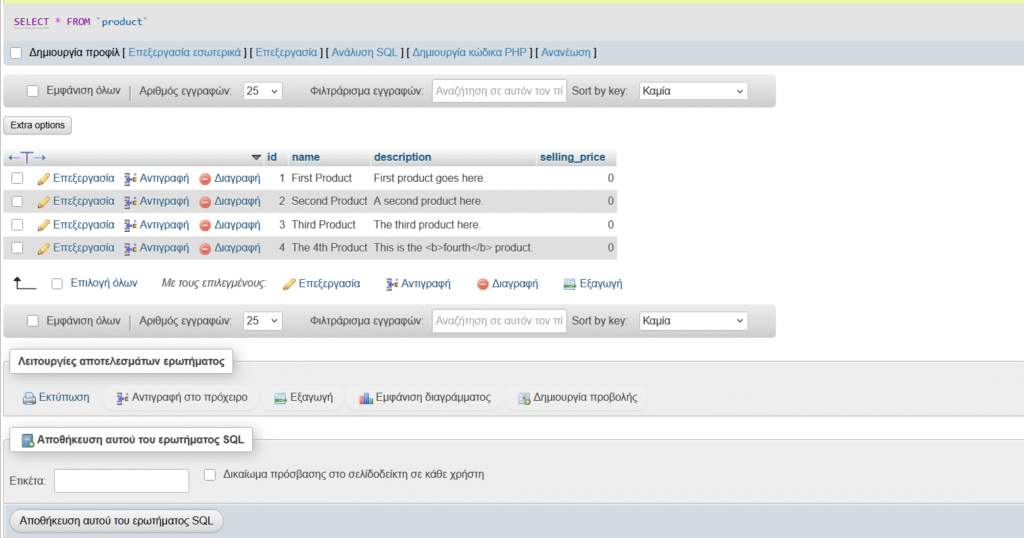This screenshot has width=1024, height=538.
Task: Click the Εξαγωγή icon in the with-selected row
Action: coord(570,284)
